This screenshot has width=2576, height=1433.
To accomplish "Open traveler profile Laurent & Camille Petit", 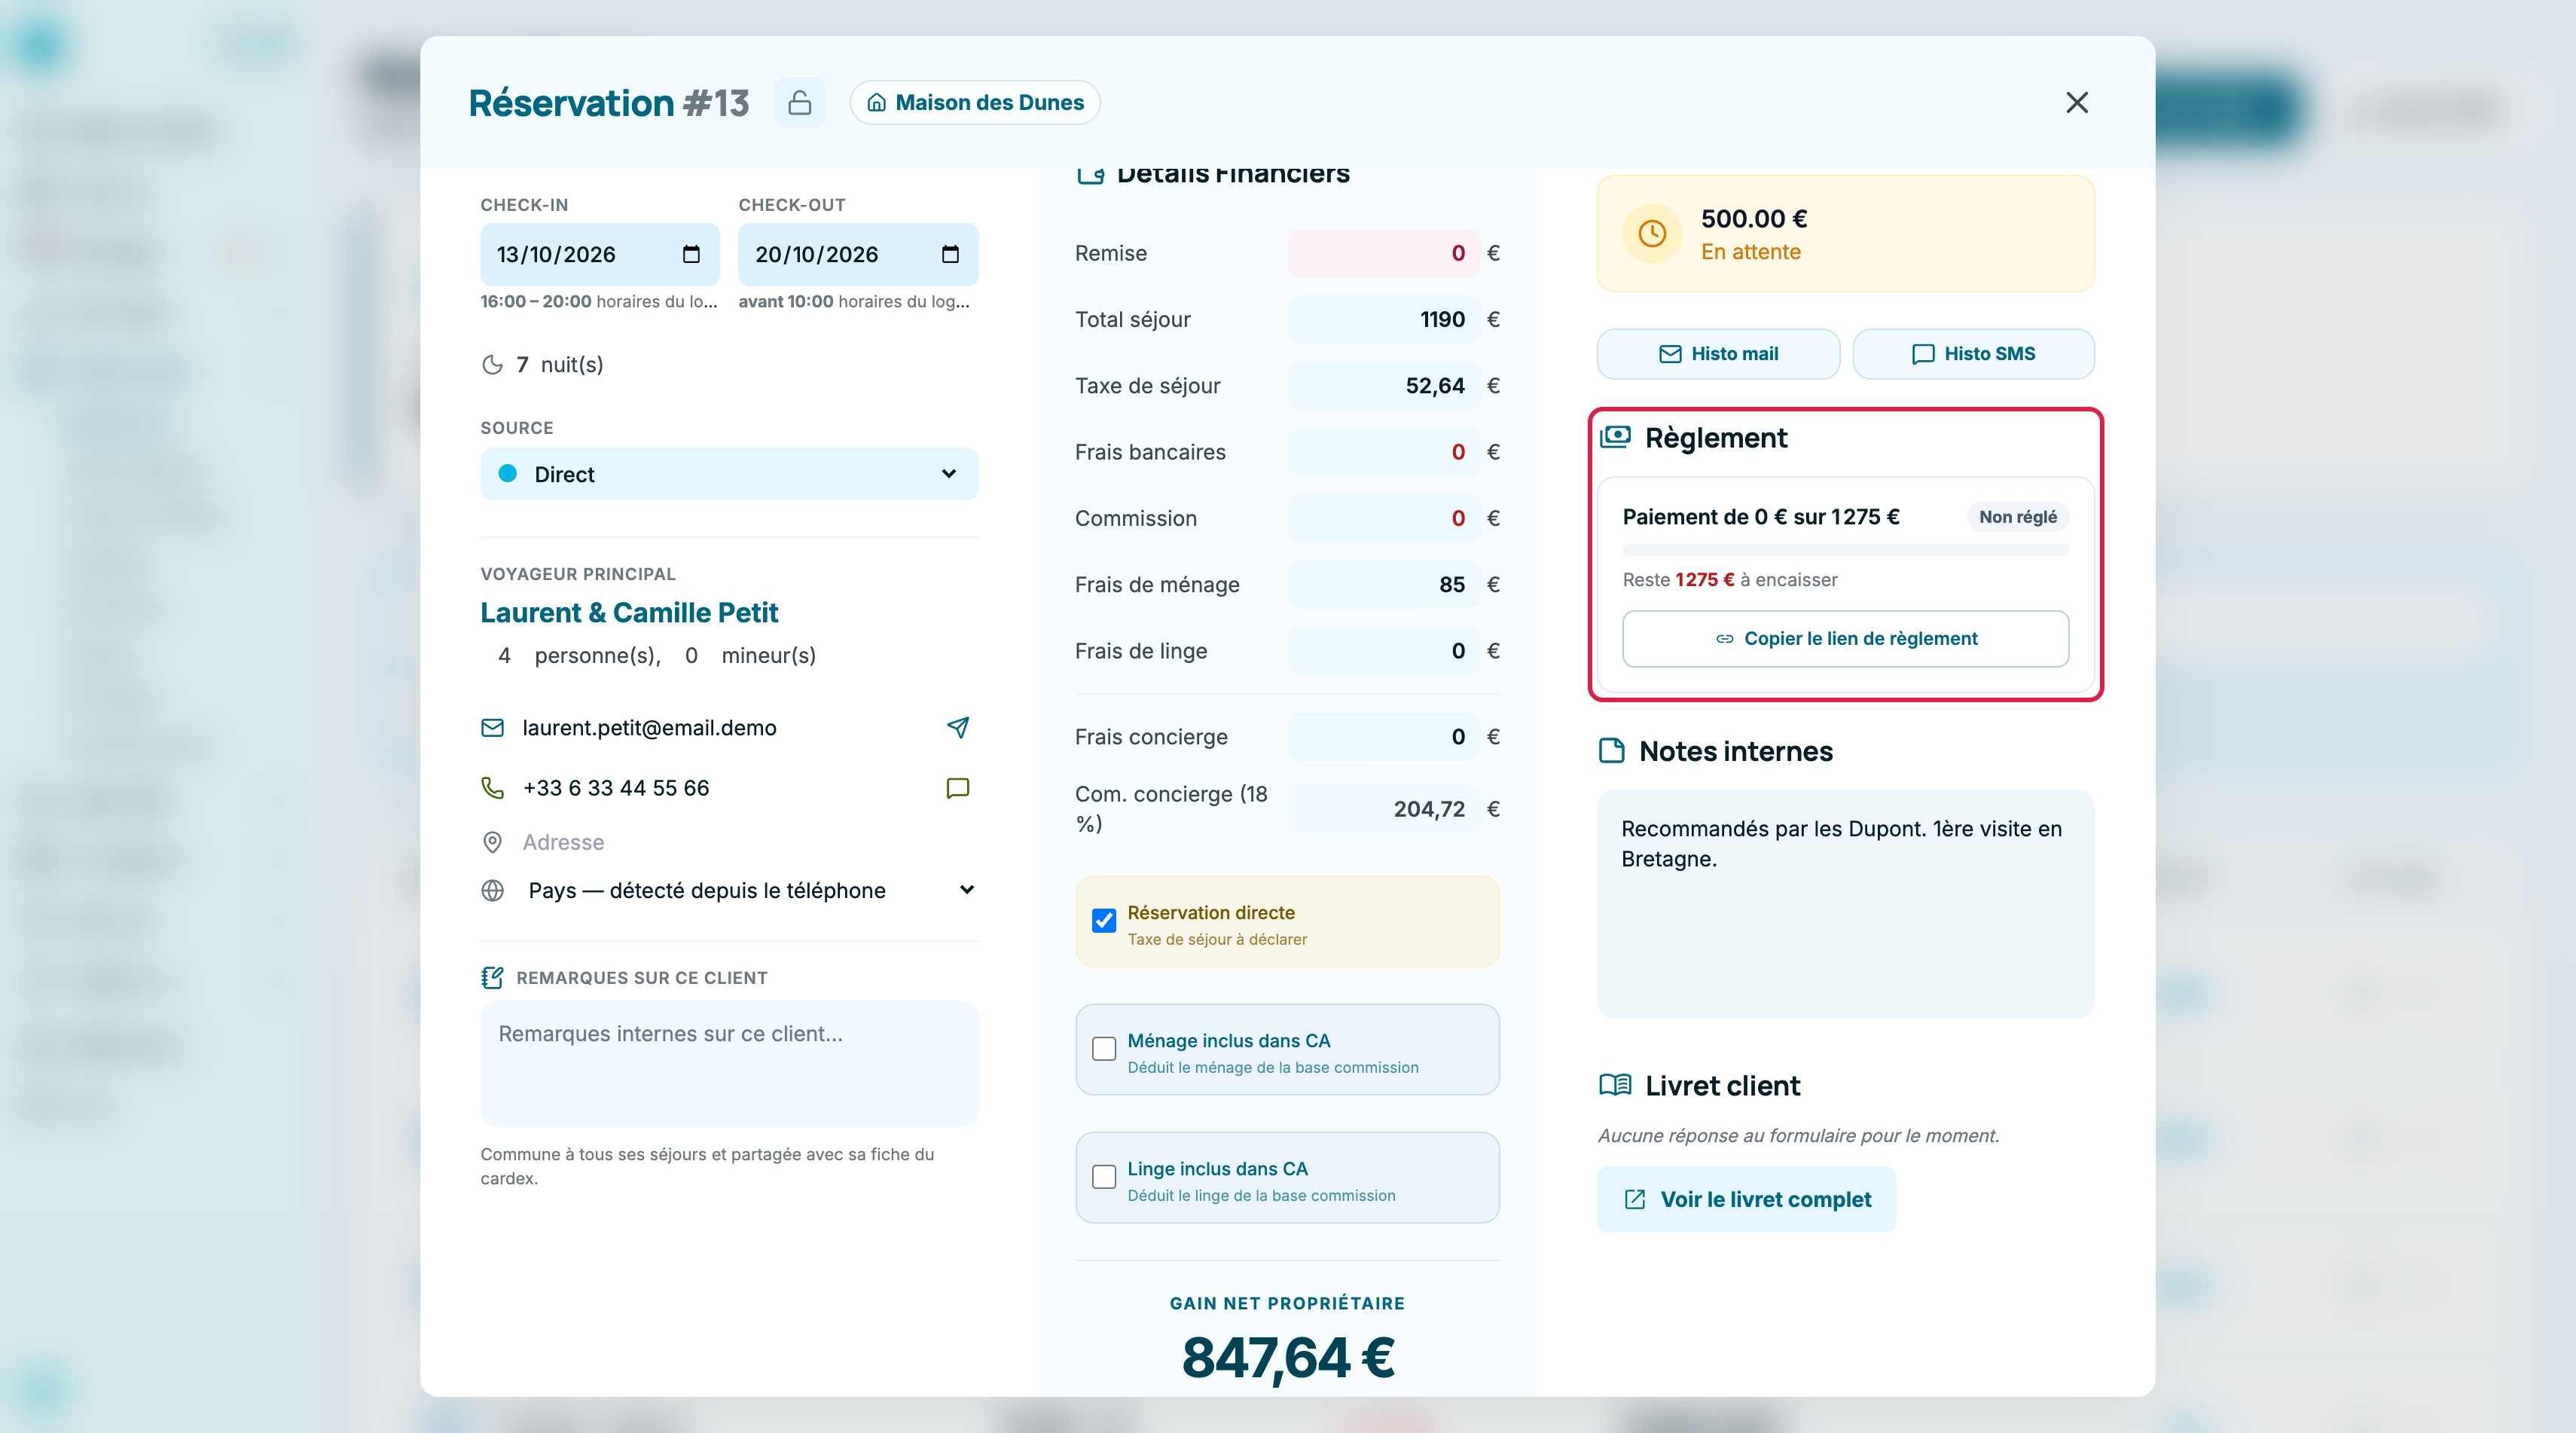I will point(629,612).
